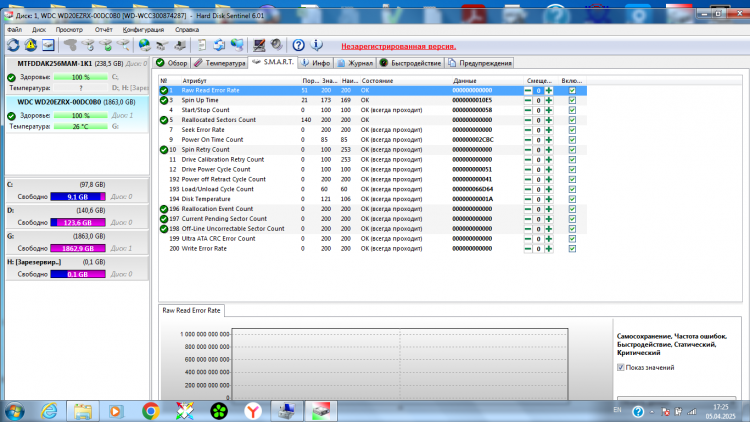This screenshot has width=750, height=422.
Task: Open Google Chrome from the taskbar
Action: 151,411
